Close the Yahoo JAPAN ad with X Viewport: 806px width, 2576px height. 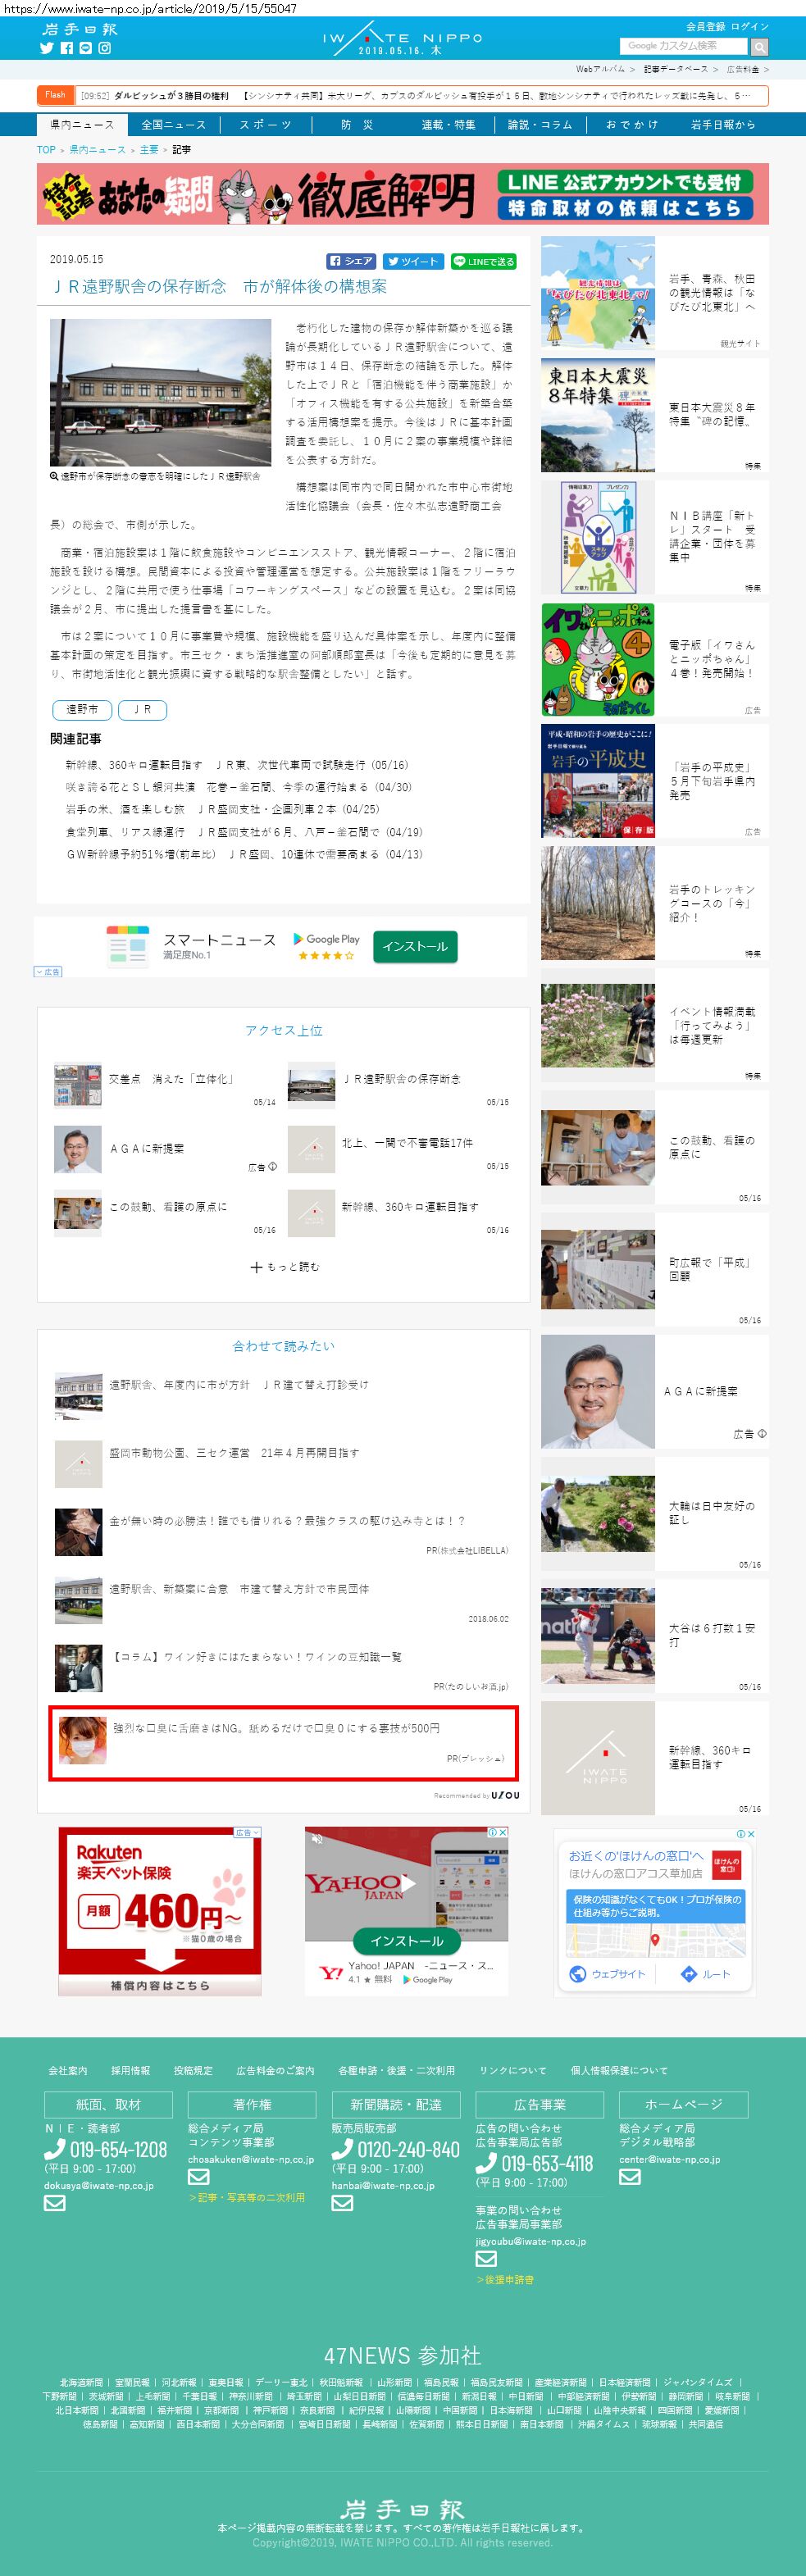tap(503, 1832)
